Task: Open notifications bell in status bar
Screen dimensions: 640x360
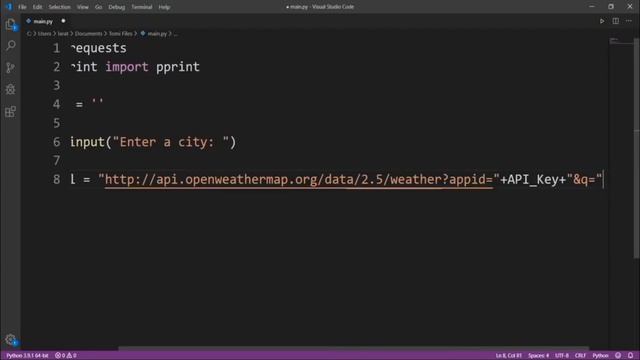Action: [631, 356]
